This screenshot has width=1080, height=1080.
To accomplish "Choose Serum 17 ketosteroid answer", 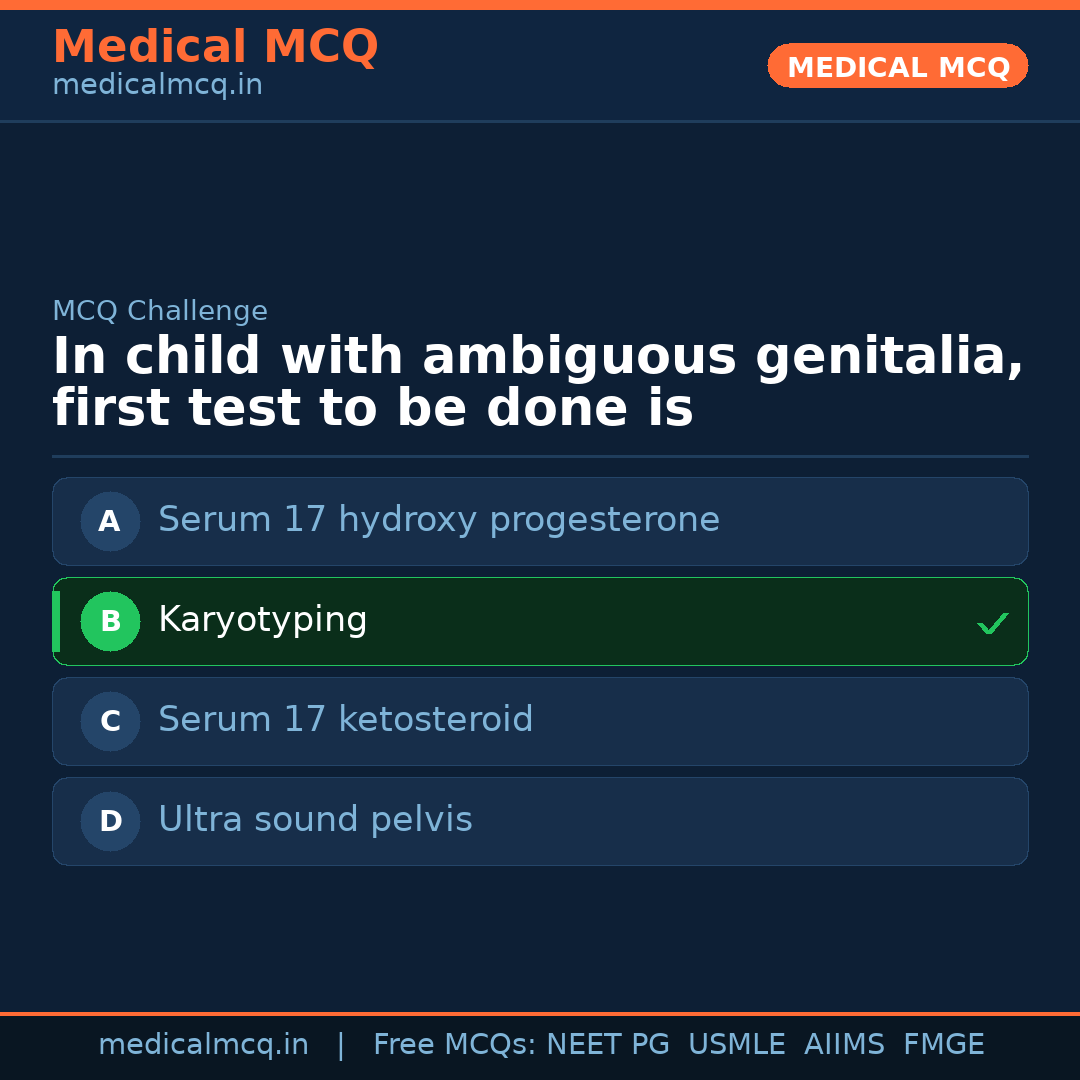I will pyautogui.click(x=345, y=720).
